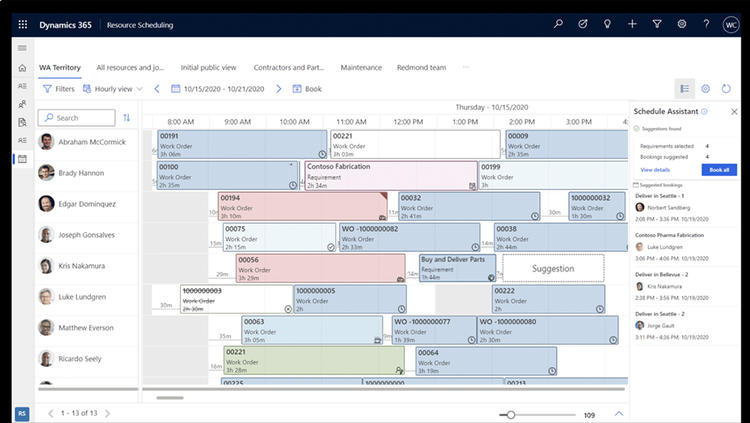
Task: Open the lightbulb assistant icon
Action: pos(607,23)
